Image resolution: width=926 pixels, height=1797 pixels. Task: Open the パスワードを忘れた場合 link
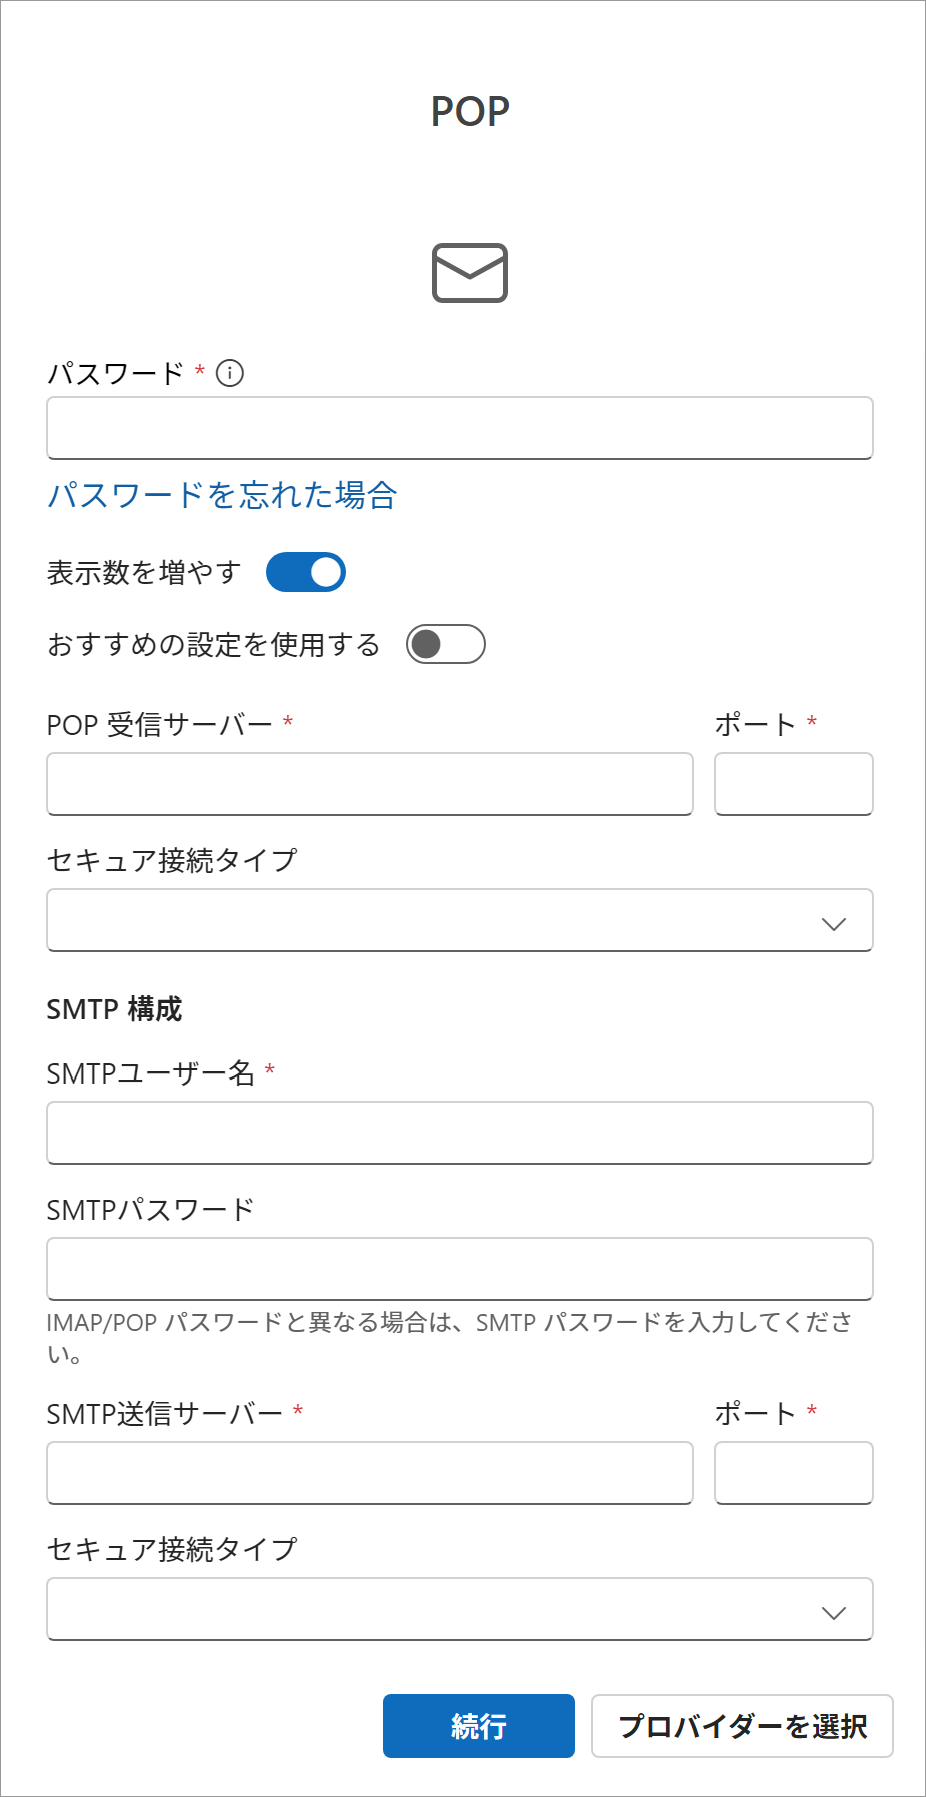point(222,495)
